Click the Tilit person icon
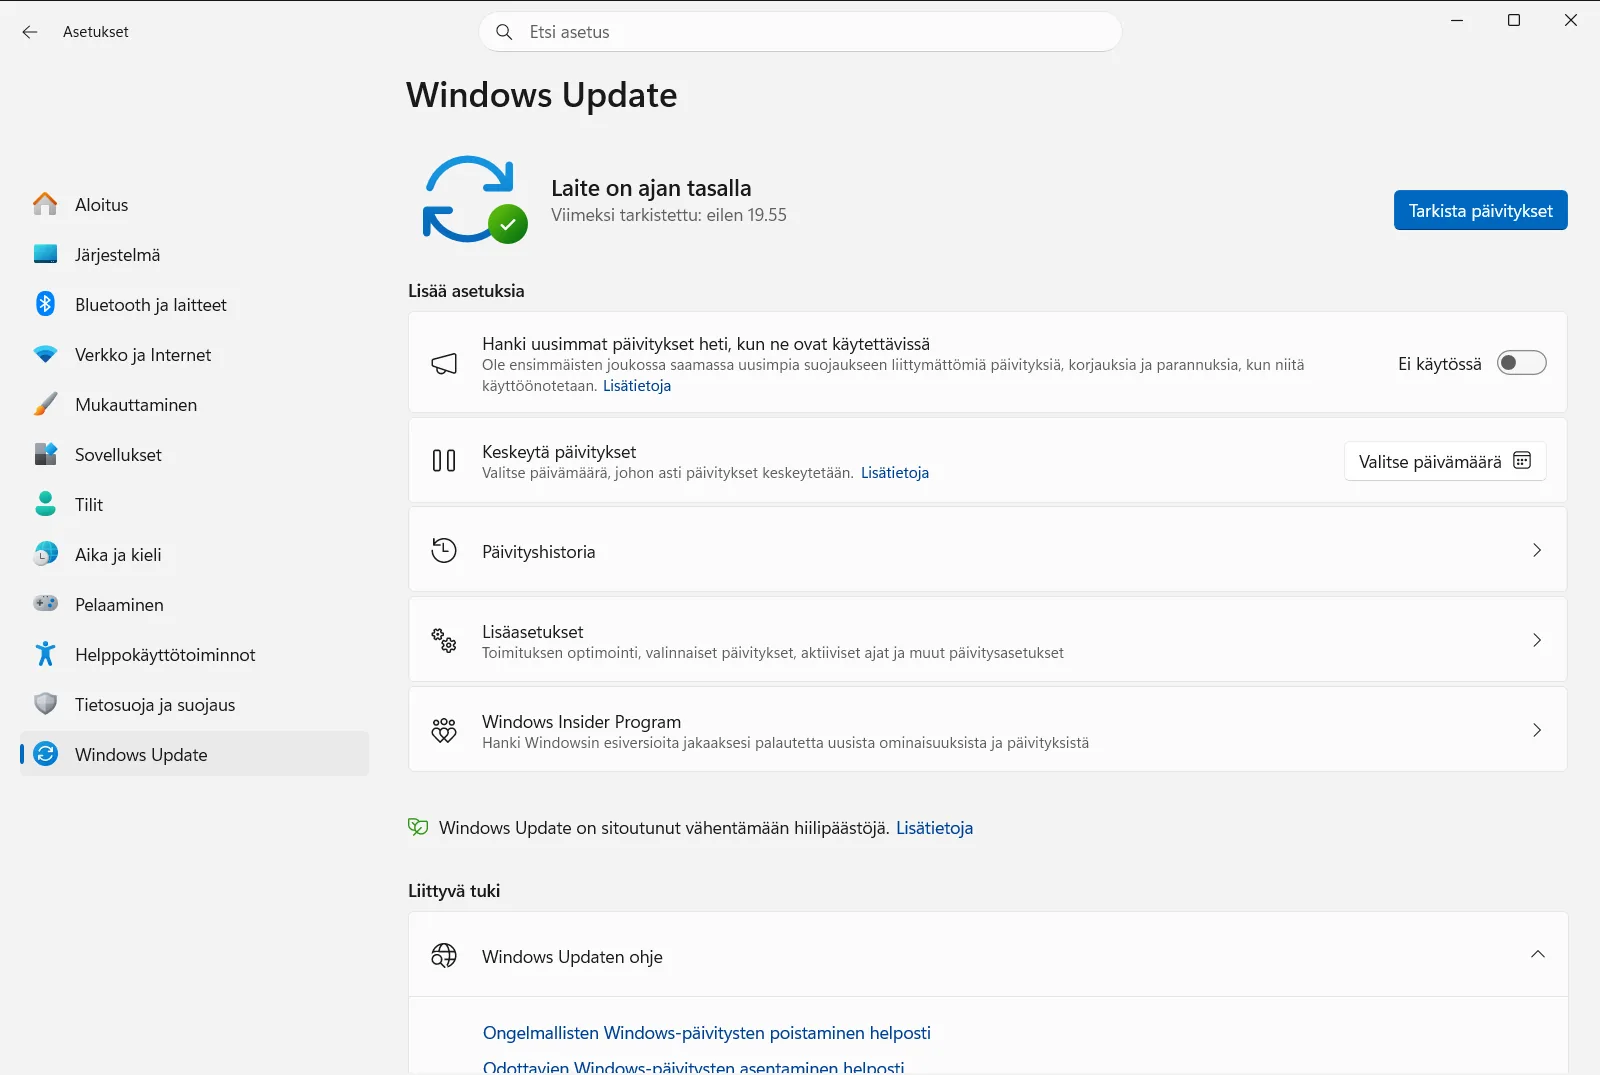Image resolution: width=1600 pixels, height=1075 pixels. 45,504
